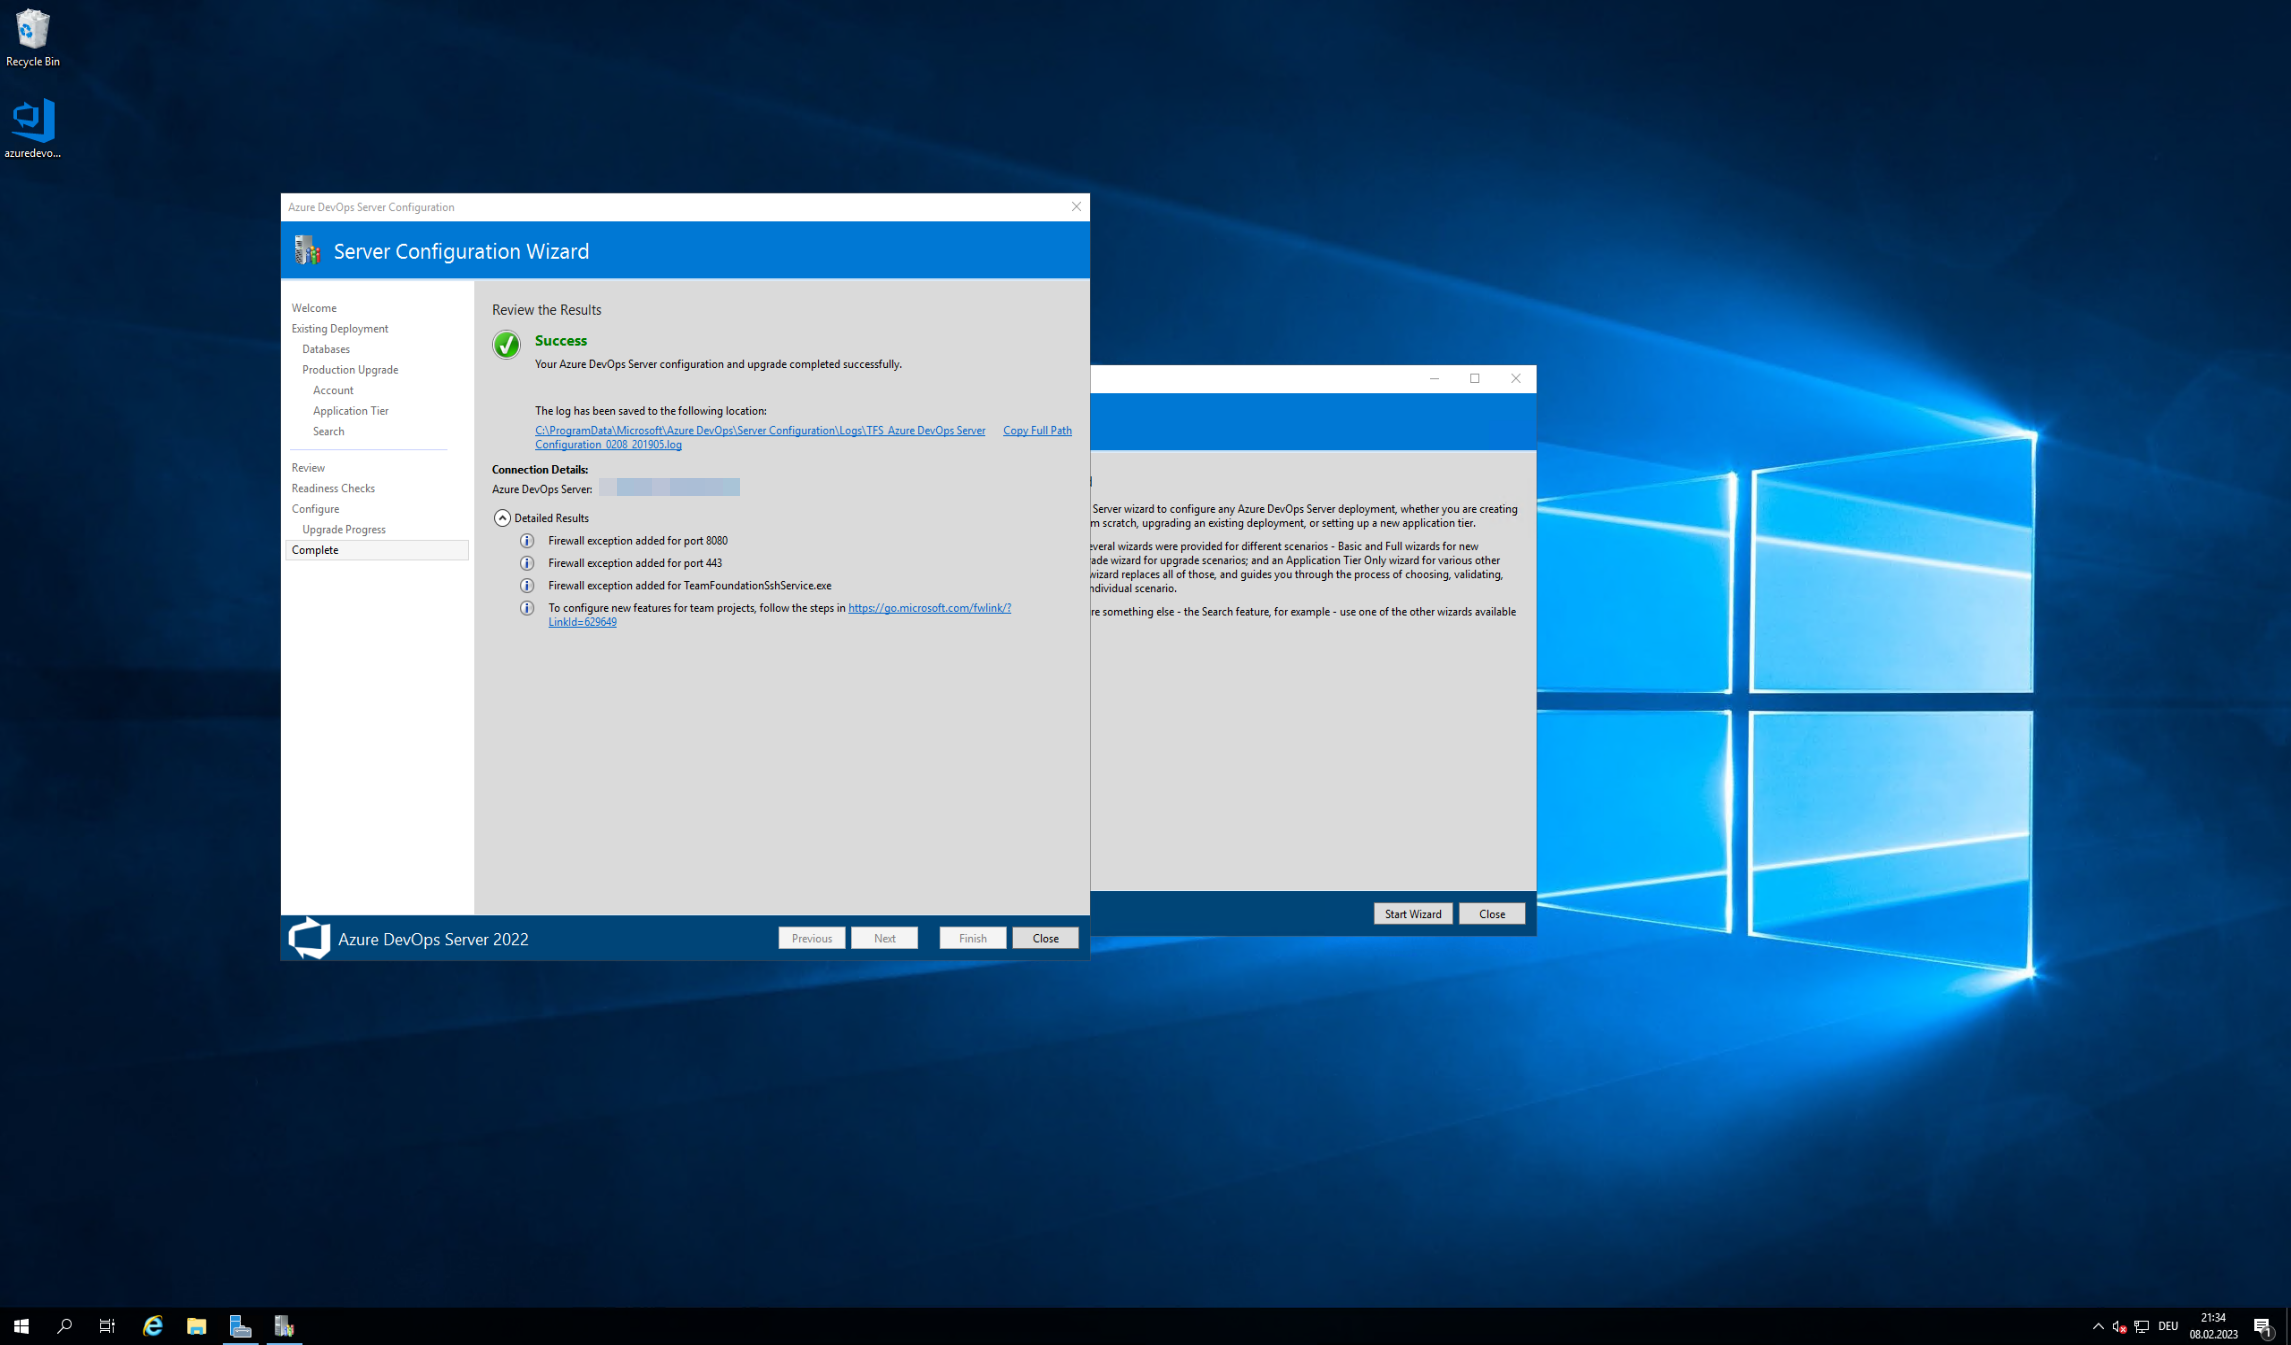
Task: Open the go.microsoft.com fwlink URL
Action: pyautogui.click(x=779, y=615)
